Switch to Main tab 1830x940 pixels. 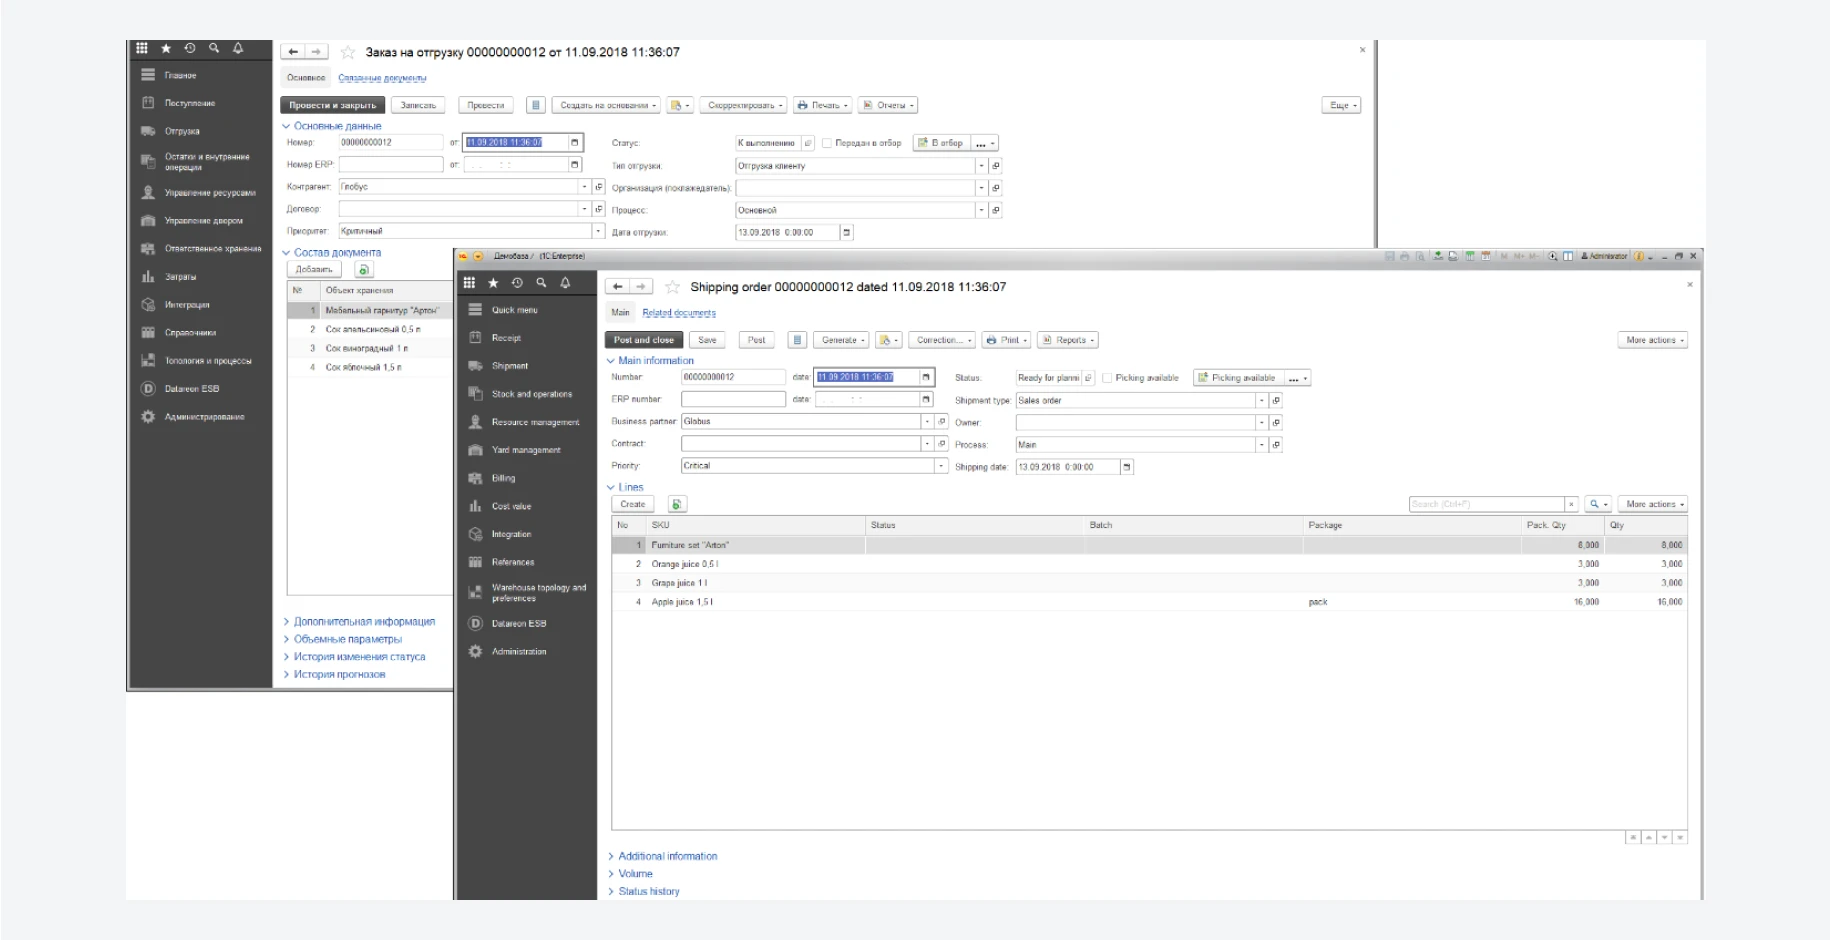click(621, 313)
